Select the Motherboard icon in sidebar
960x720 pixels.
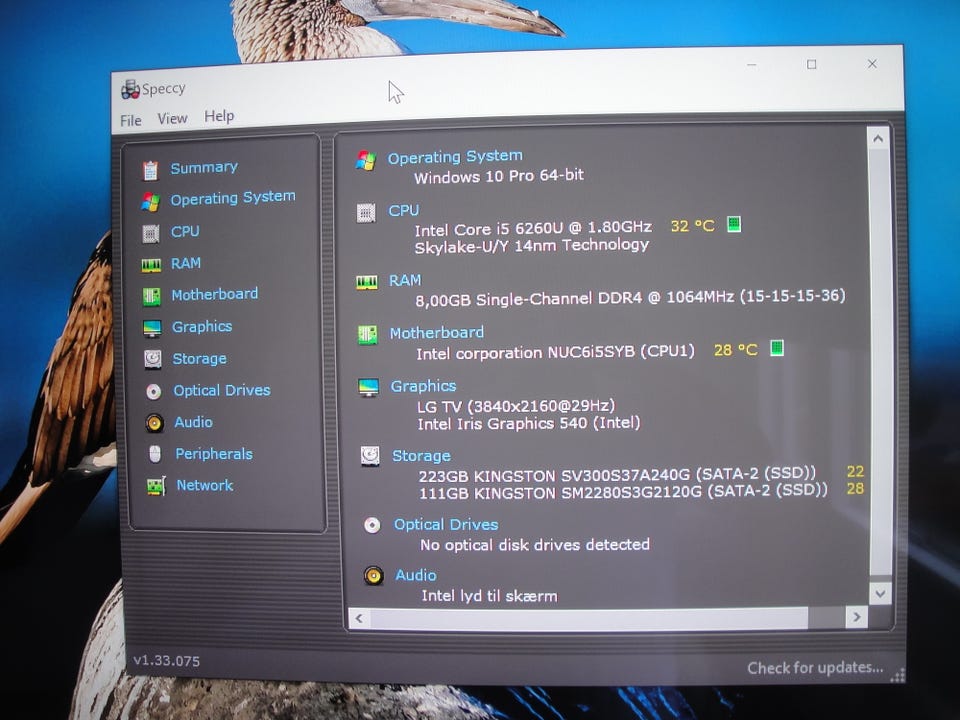point(151,297)
